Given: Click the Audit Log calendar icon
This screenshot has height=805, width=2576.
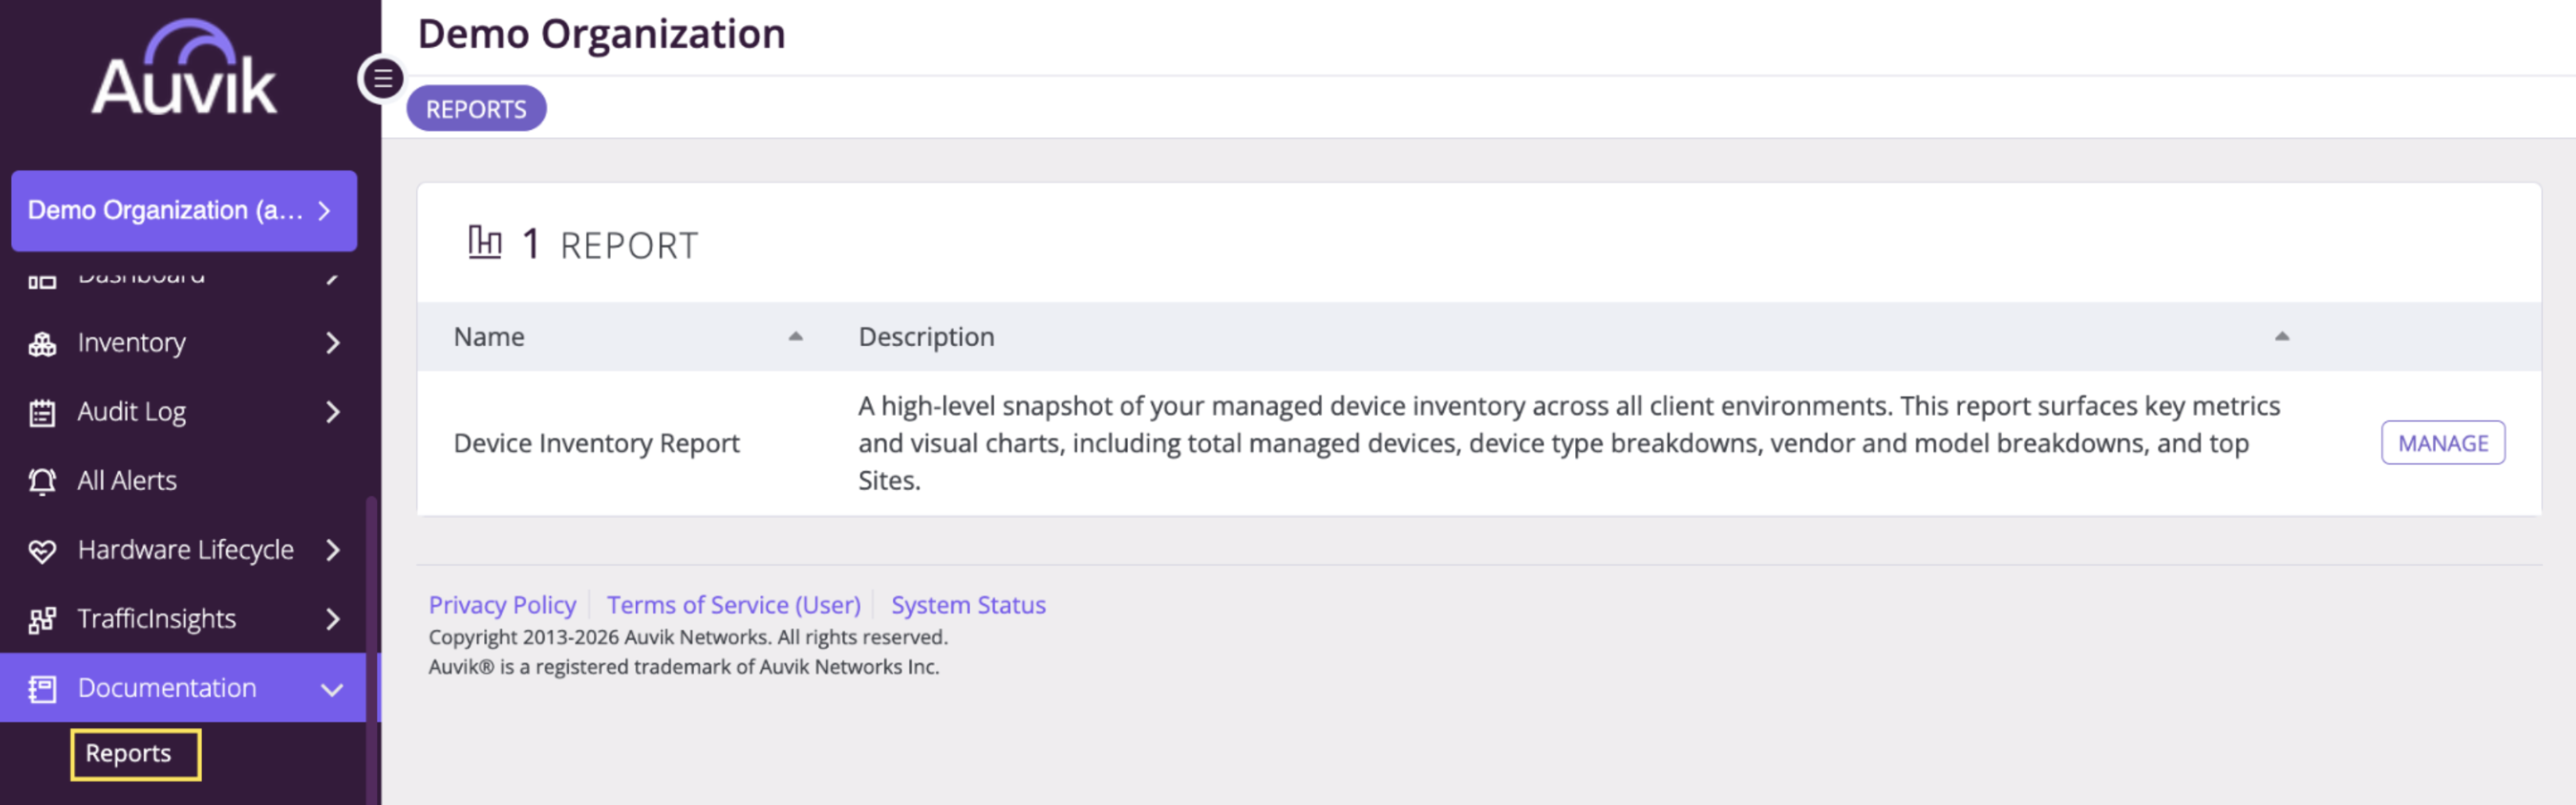Looking at the screenshot, I should point(42,412).
